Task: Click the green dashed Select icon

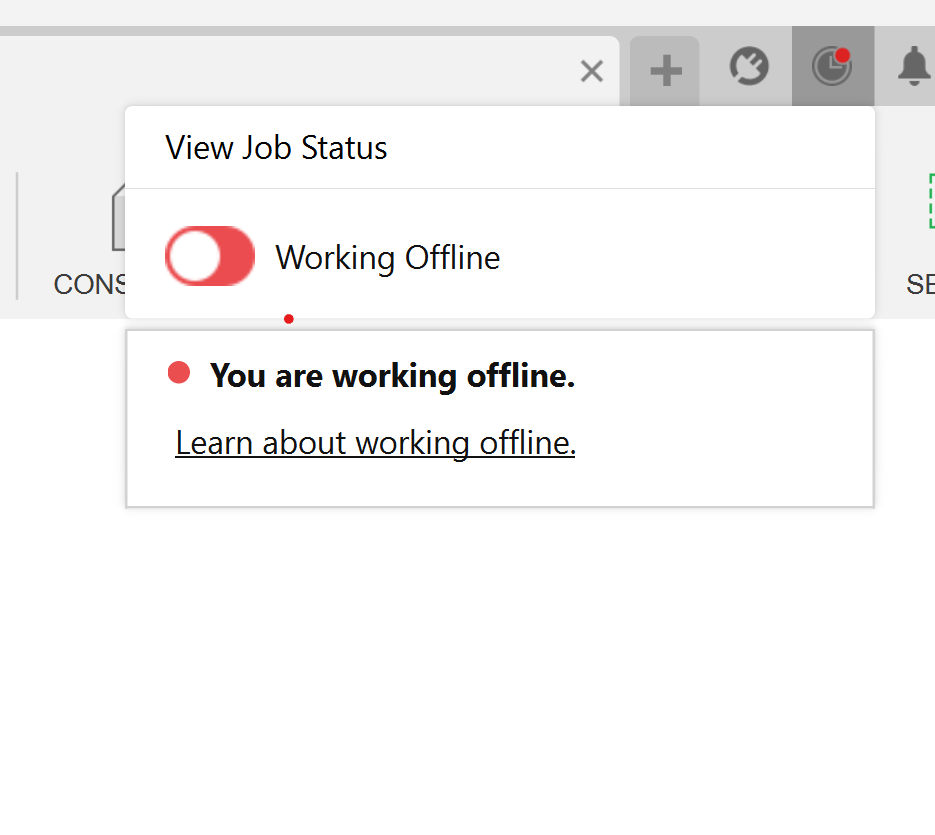Action: [930, 200]
